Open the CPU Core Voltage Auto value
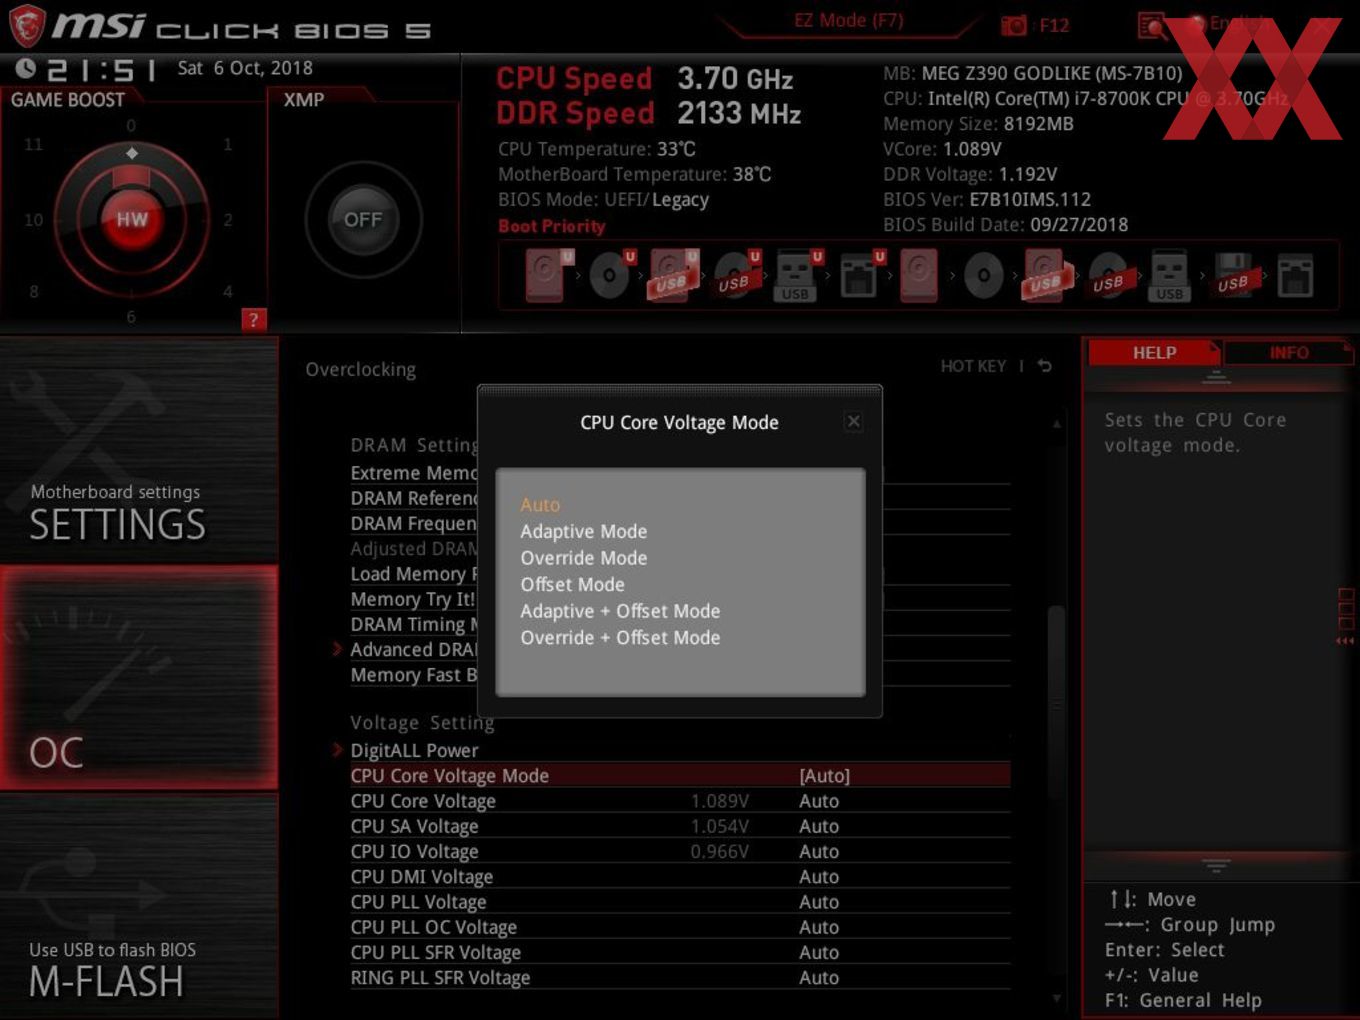This screenshot has height=1020, width=1360. [x=818, y=801]
